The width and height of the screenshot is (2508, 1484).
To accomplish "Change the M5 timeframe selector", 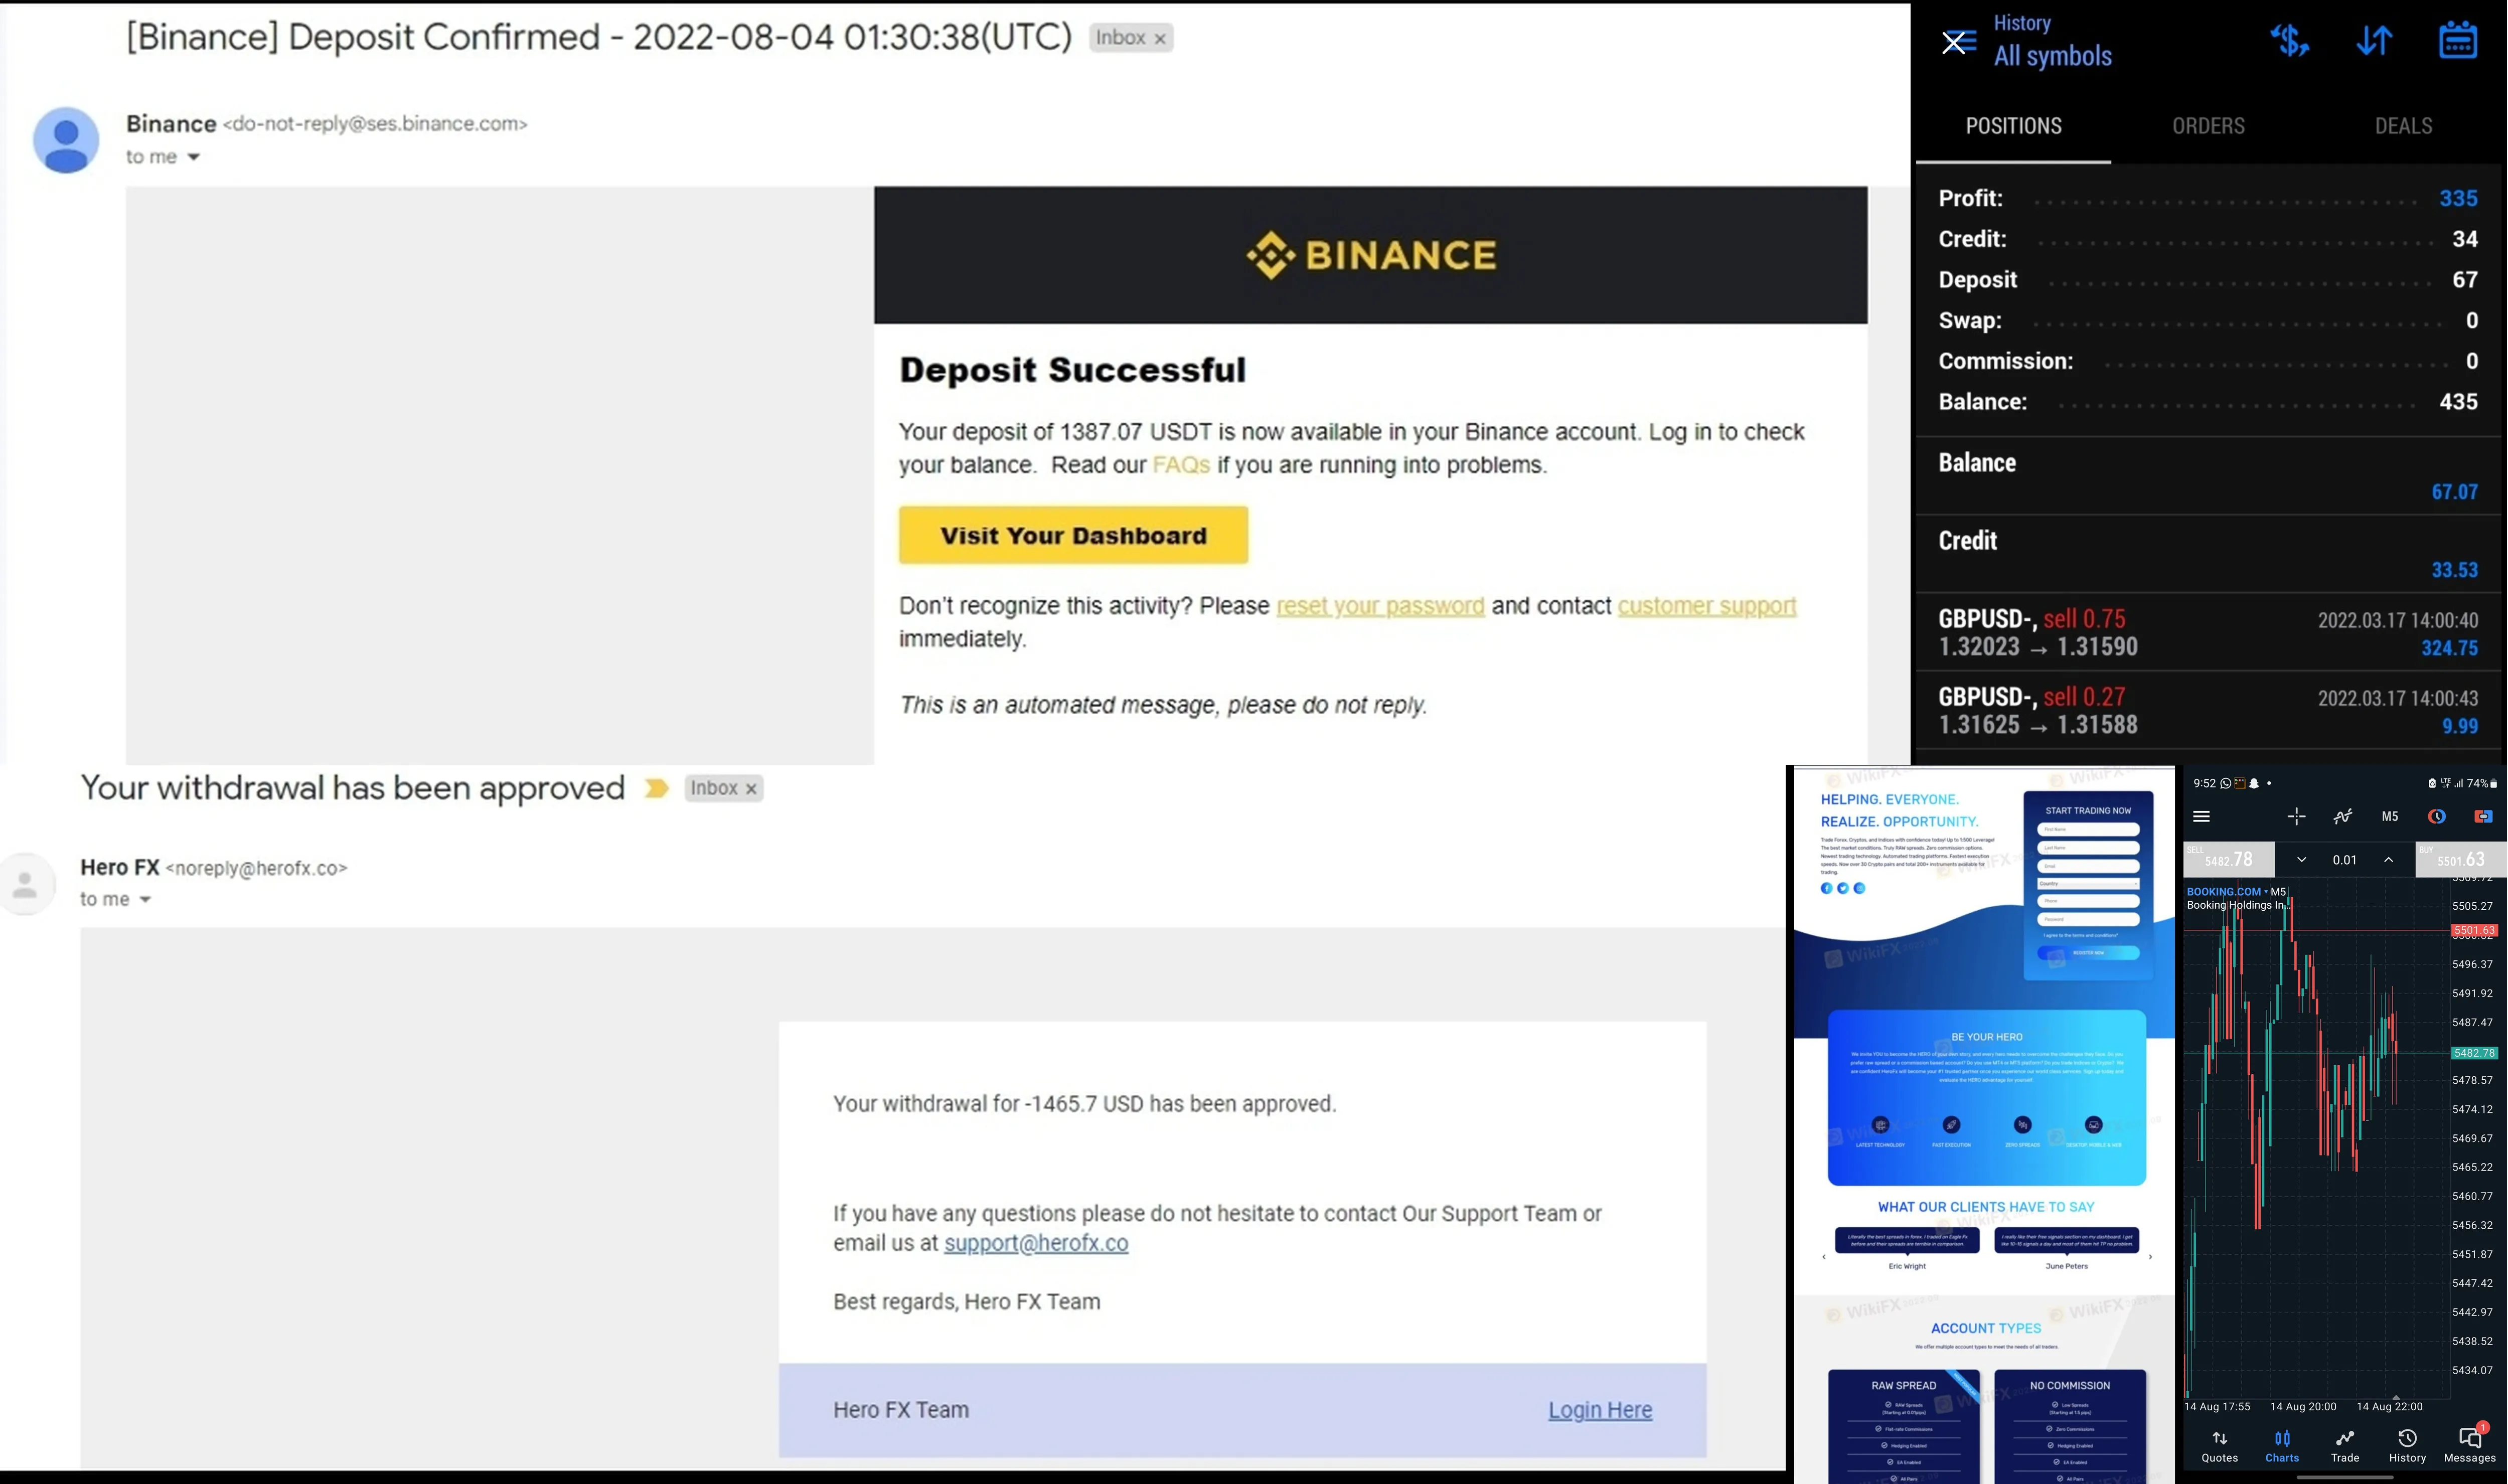I will click(2390, 816).
